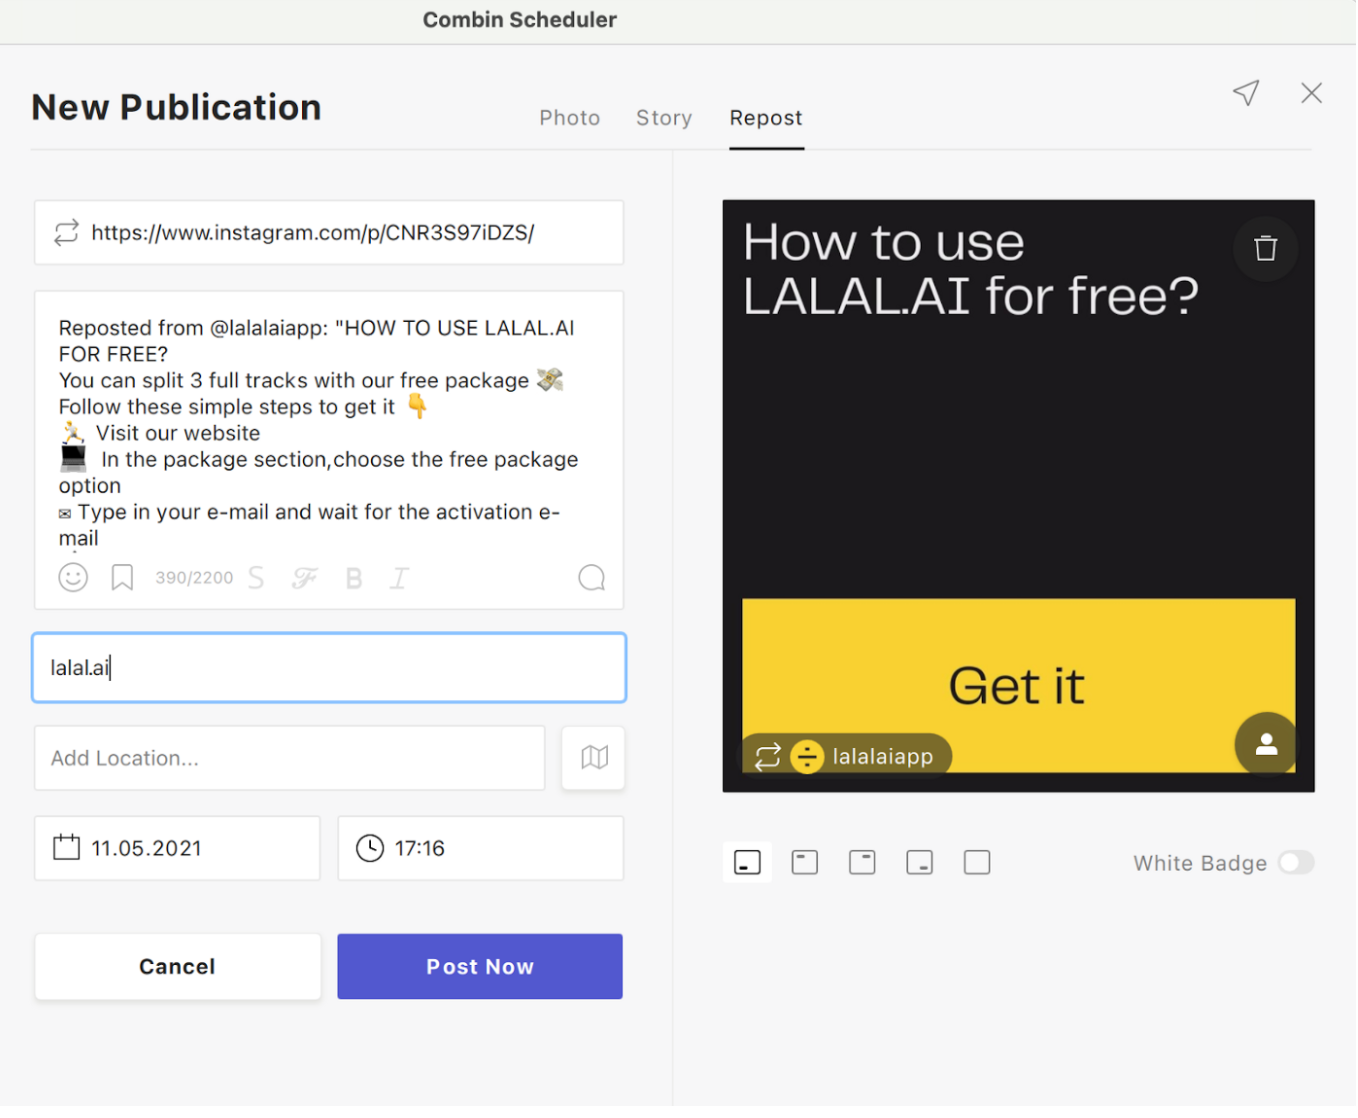Screen dimensions: 1358x1118
Task: Cancel the new publication
Action: pyautogui.click(x=178, y=967)
